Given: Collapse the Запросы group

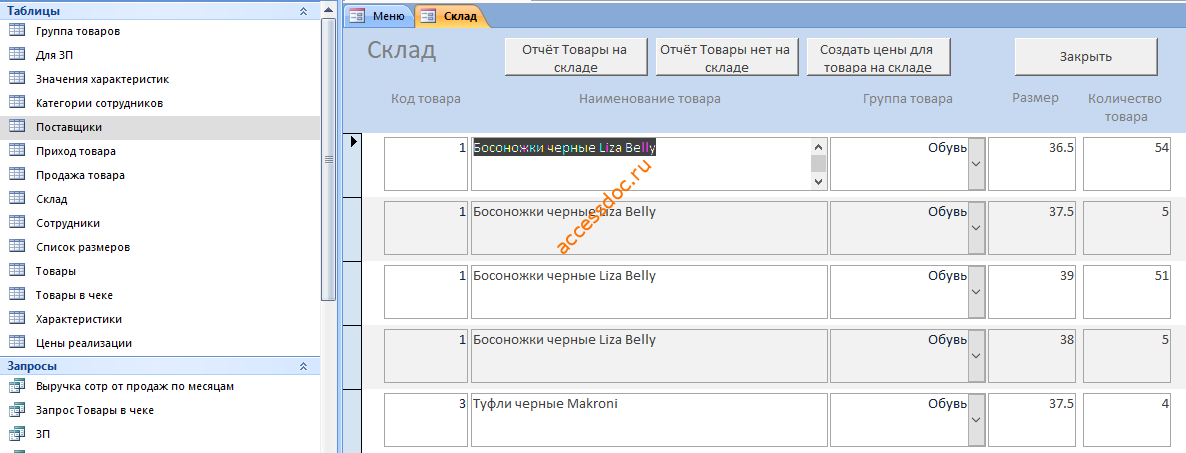Looking at the screenshot, I should tap(303, 366).
